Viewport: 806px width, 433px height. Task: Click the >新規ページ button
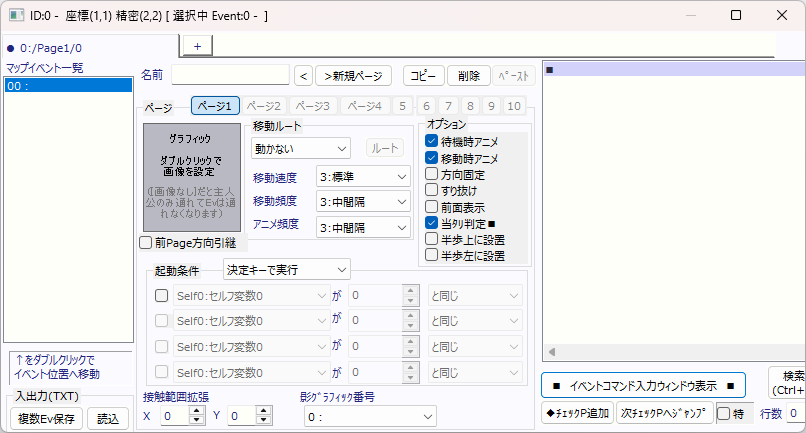pos(353,76)
